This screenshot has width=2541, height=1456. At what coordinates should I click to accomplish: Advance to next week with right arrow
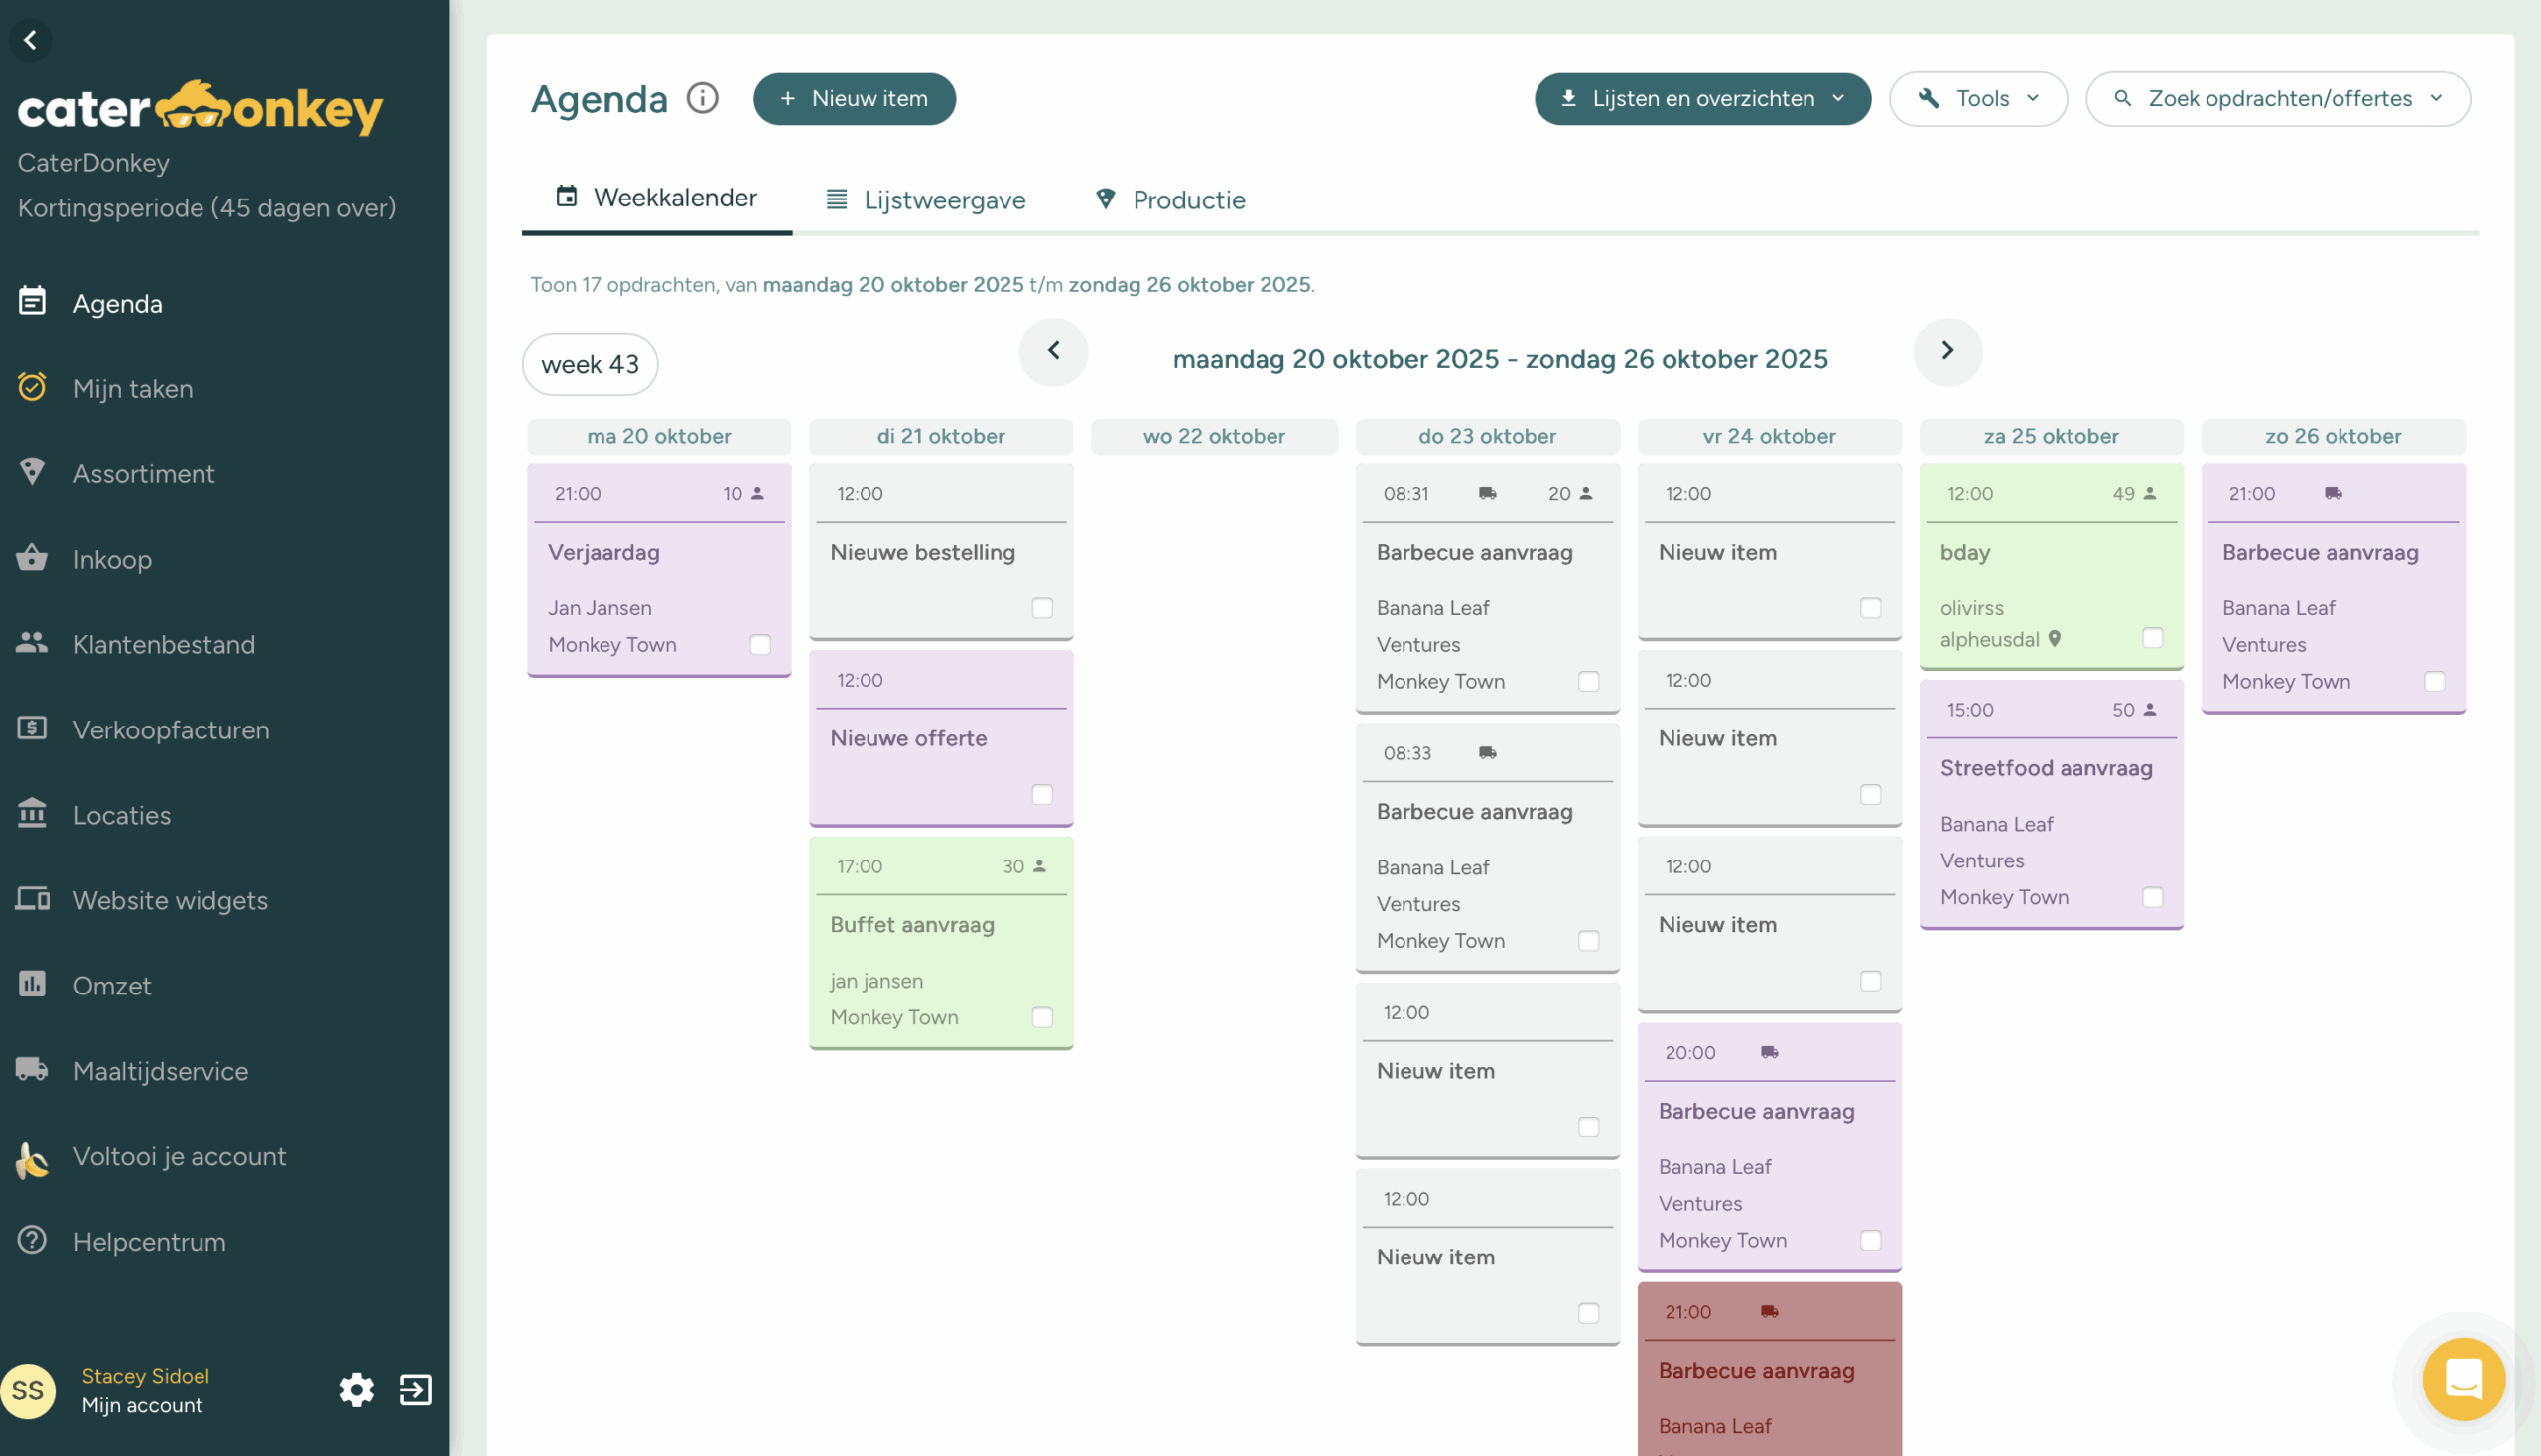pos(1946,351)
